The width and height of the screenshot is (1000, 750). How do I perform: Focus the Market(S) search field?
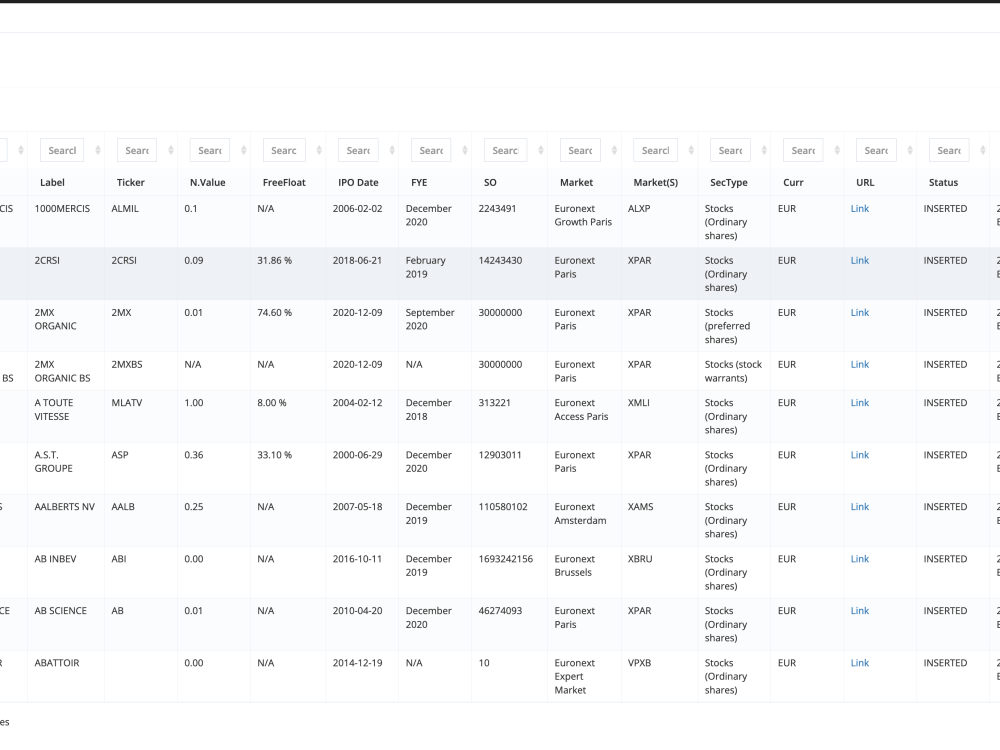pyautogui.click(x=656, y=151)
